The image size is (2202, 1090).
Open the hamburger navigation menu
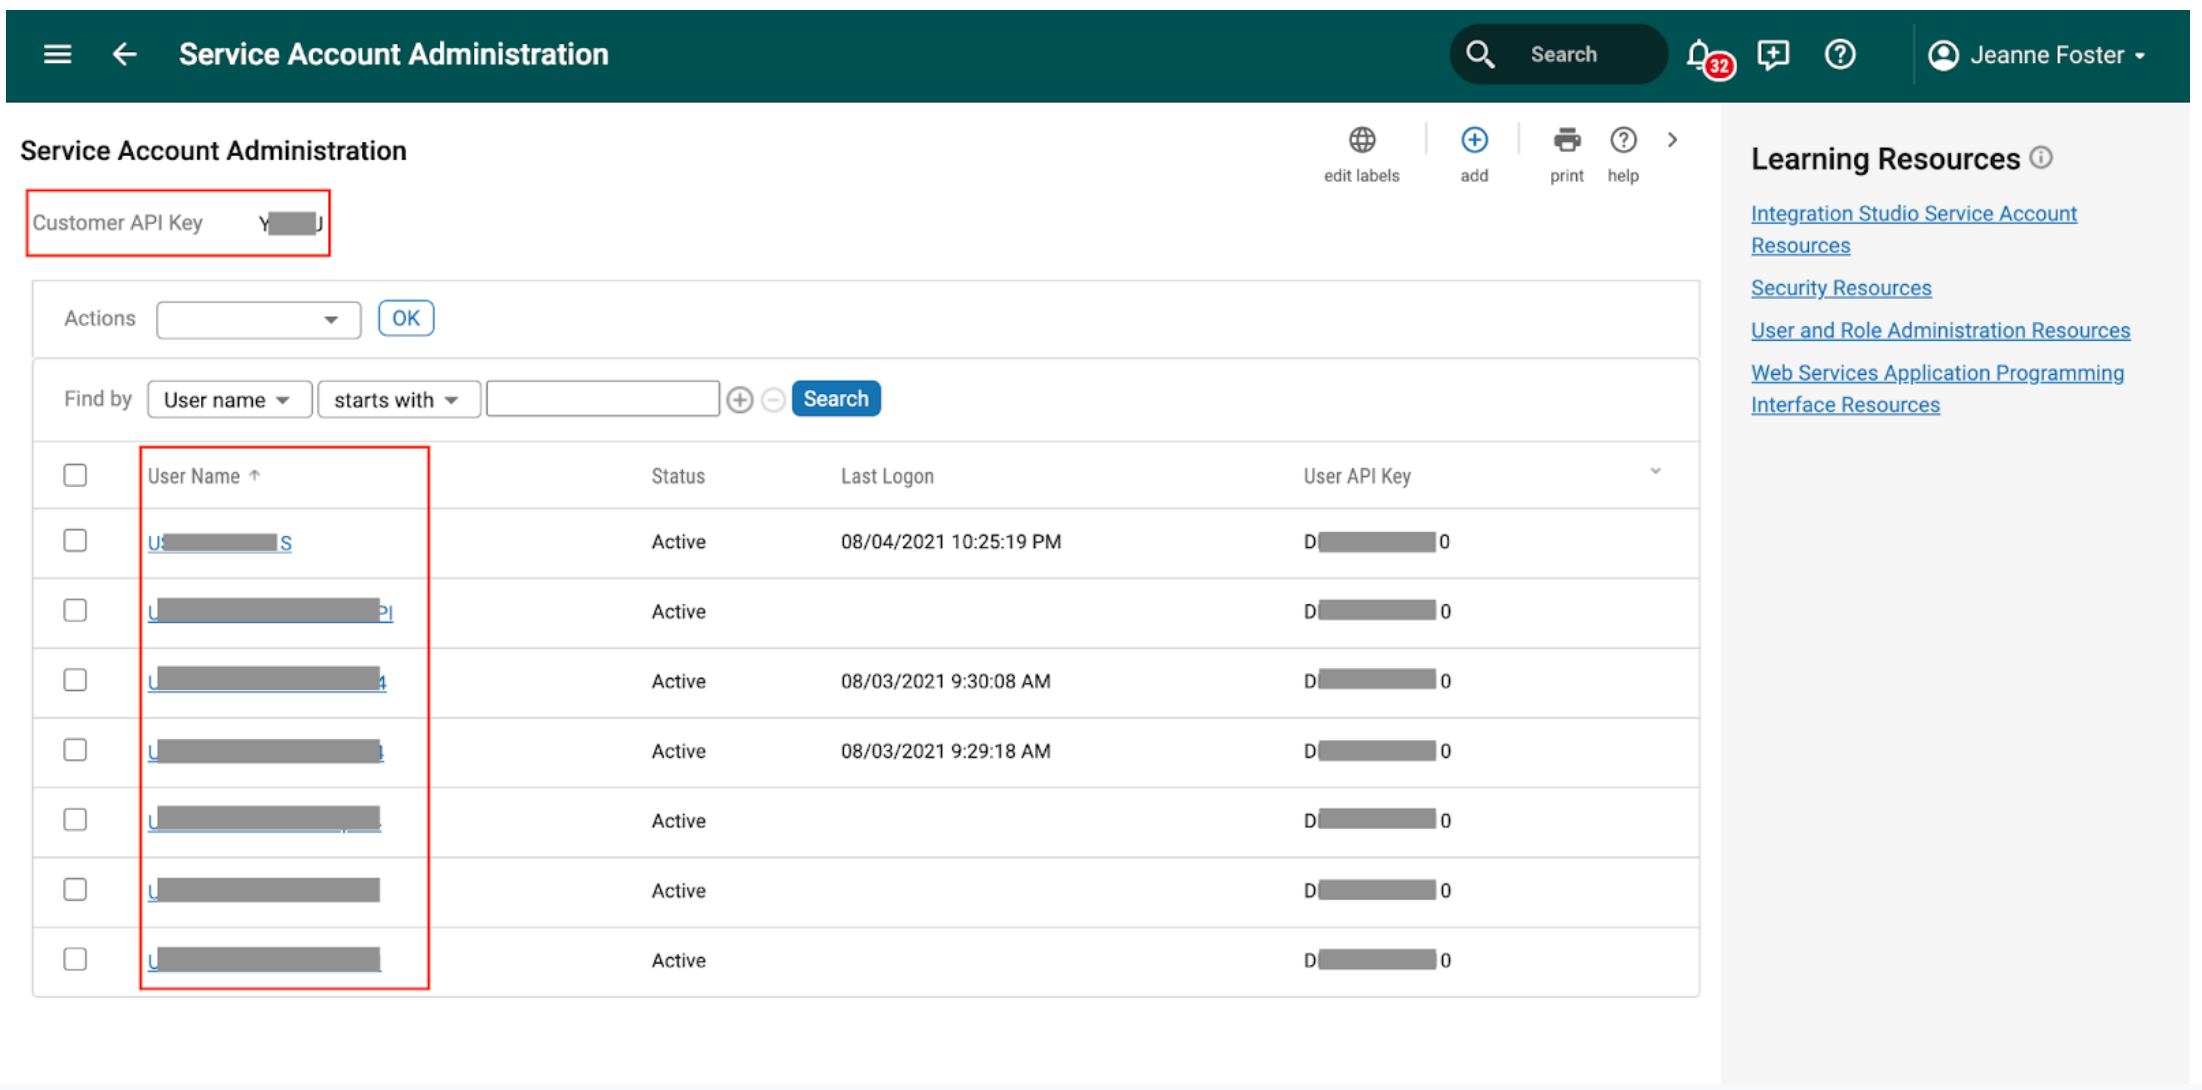tap(57, 54)
